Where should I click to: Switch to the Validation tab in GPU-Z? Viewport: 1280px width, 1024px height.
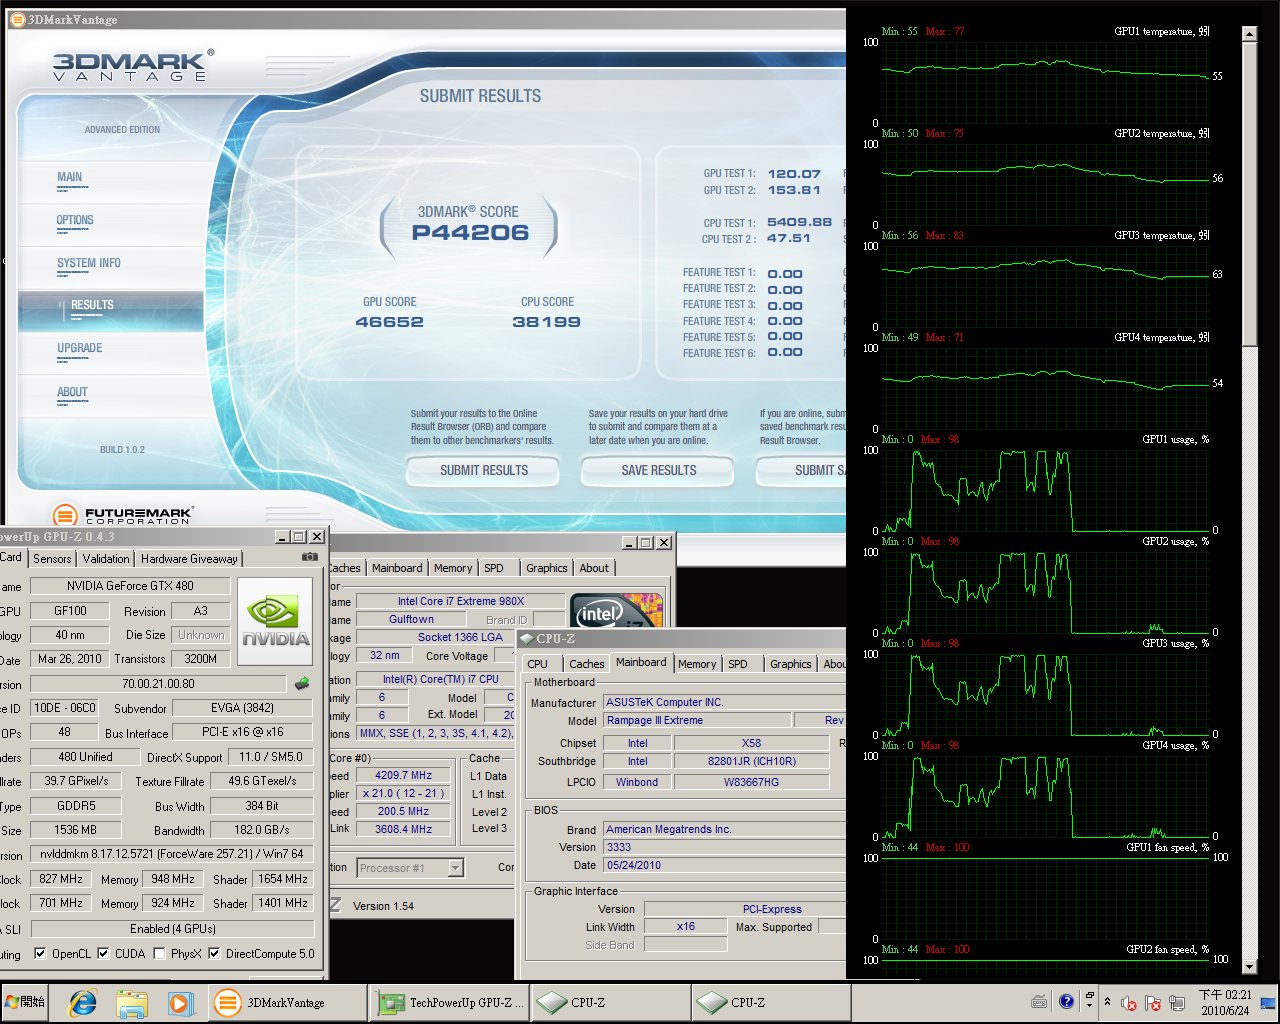click(x=106, y=559)
